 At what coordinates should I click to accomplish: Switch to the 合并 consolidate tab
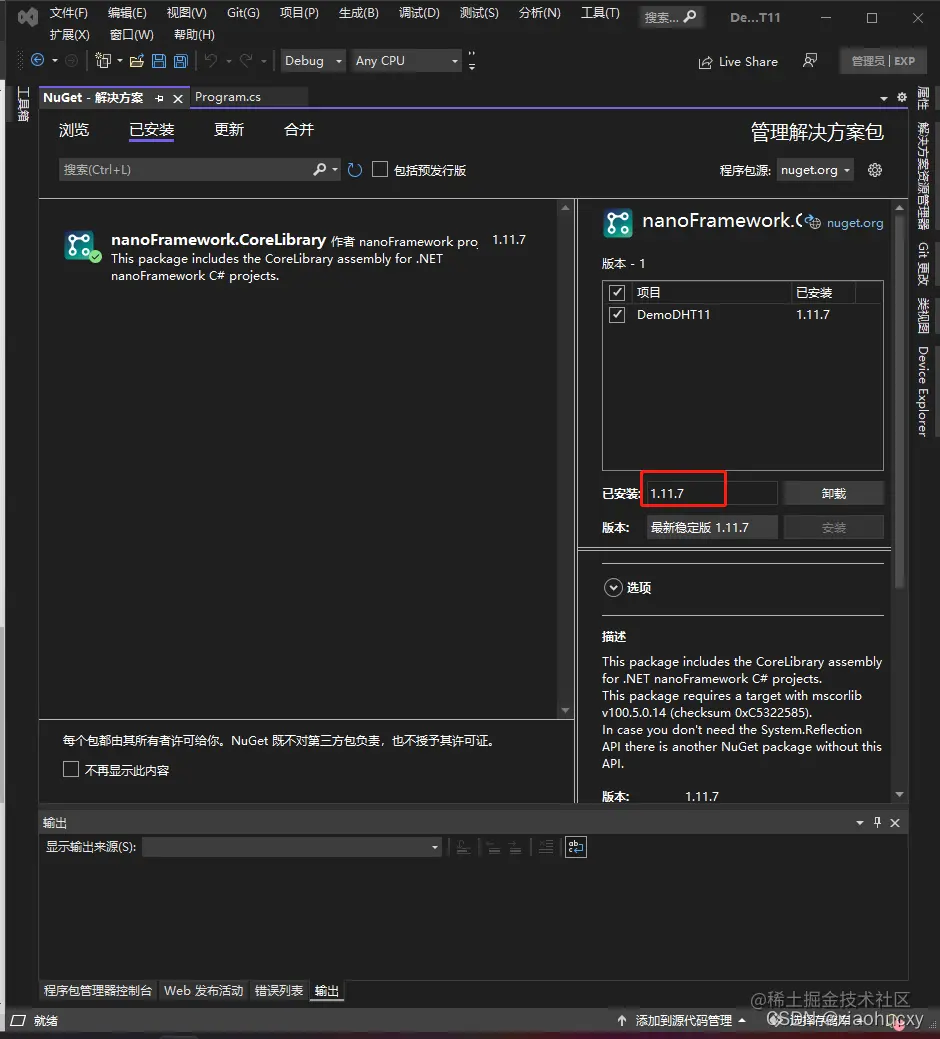click(x=299, y=130)
